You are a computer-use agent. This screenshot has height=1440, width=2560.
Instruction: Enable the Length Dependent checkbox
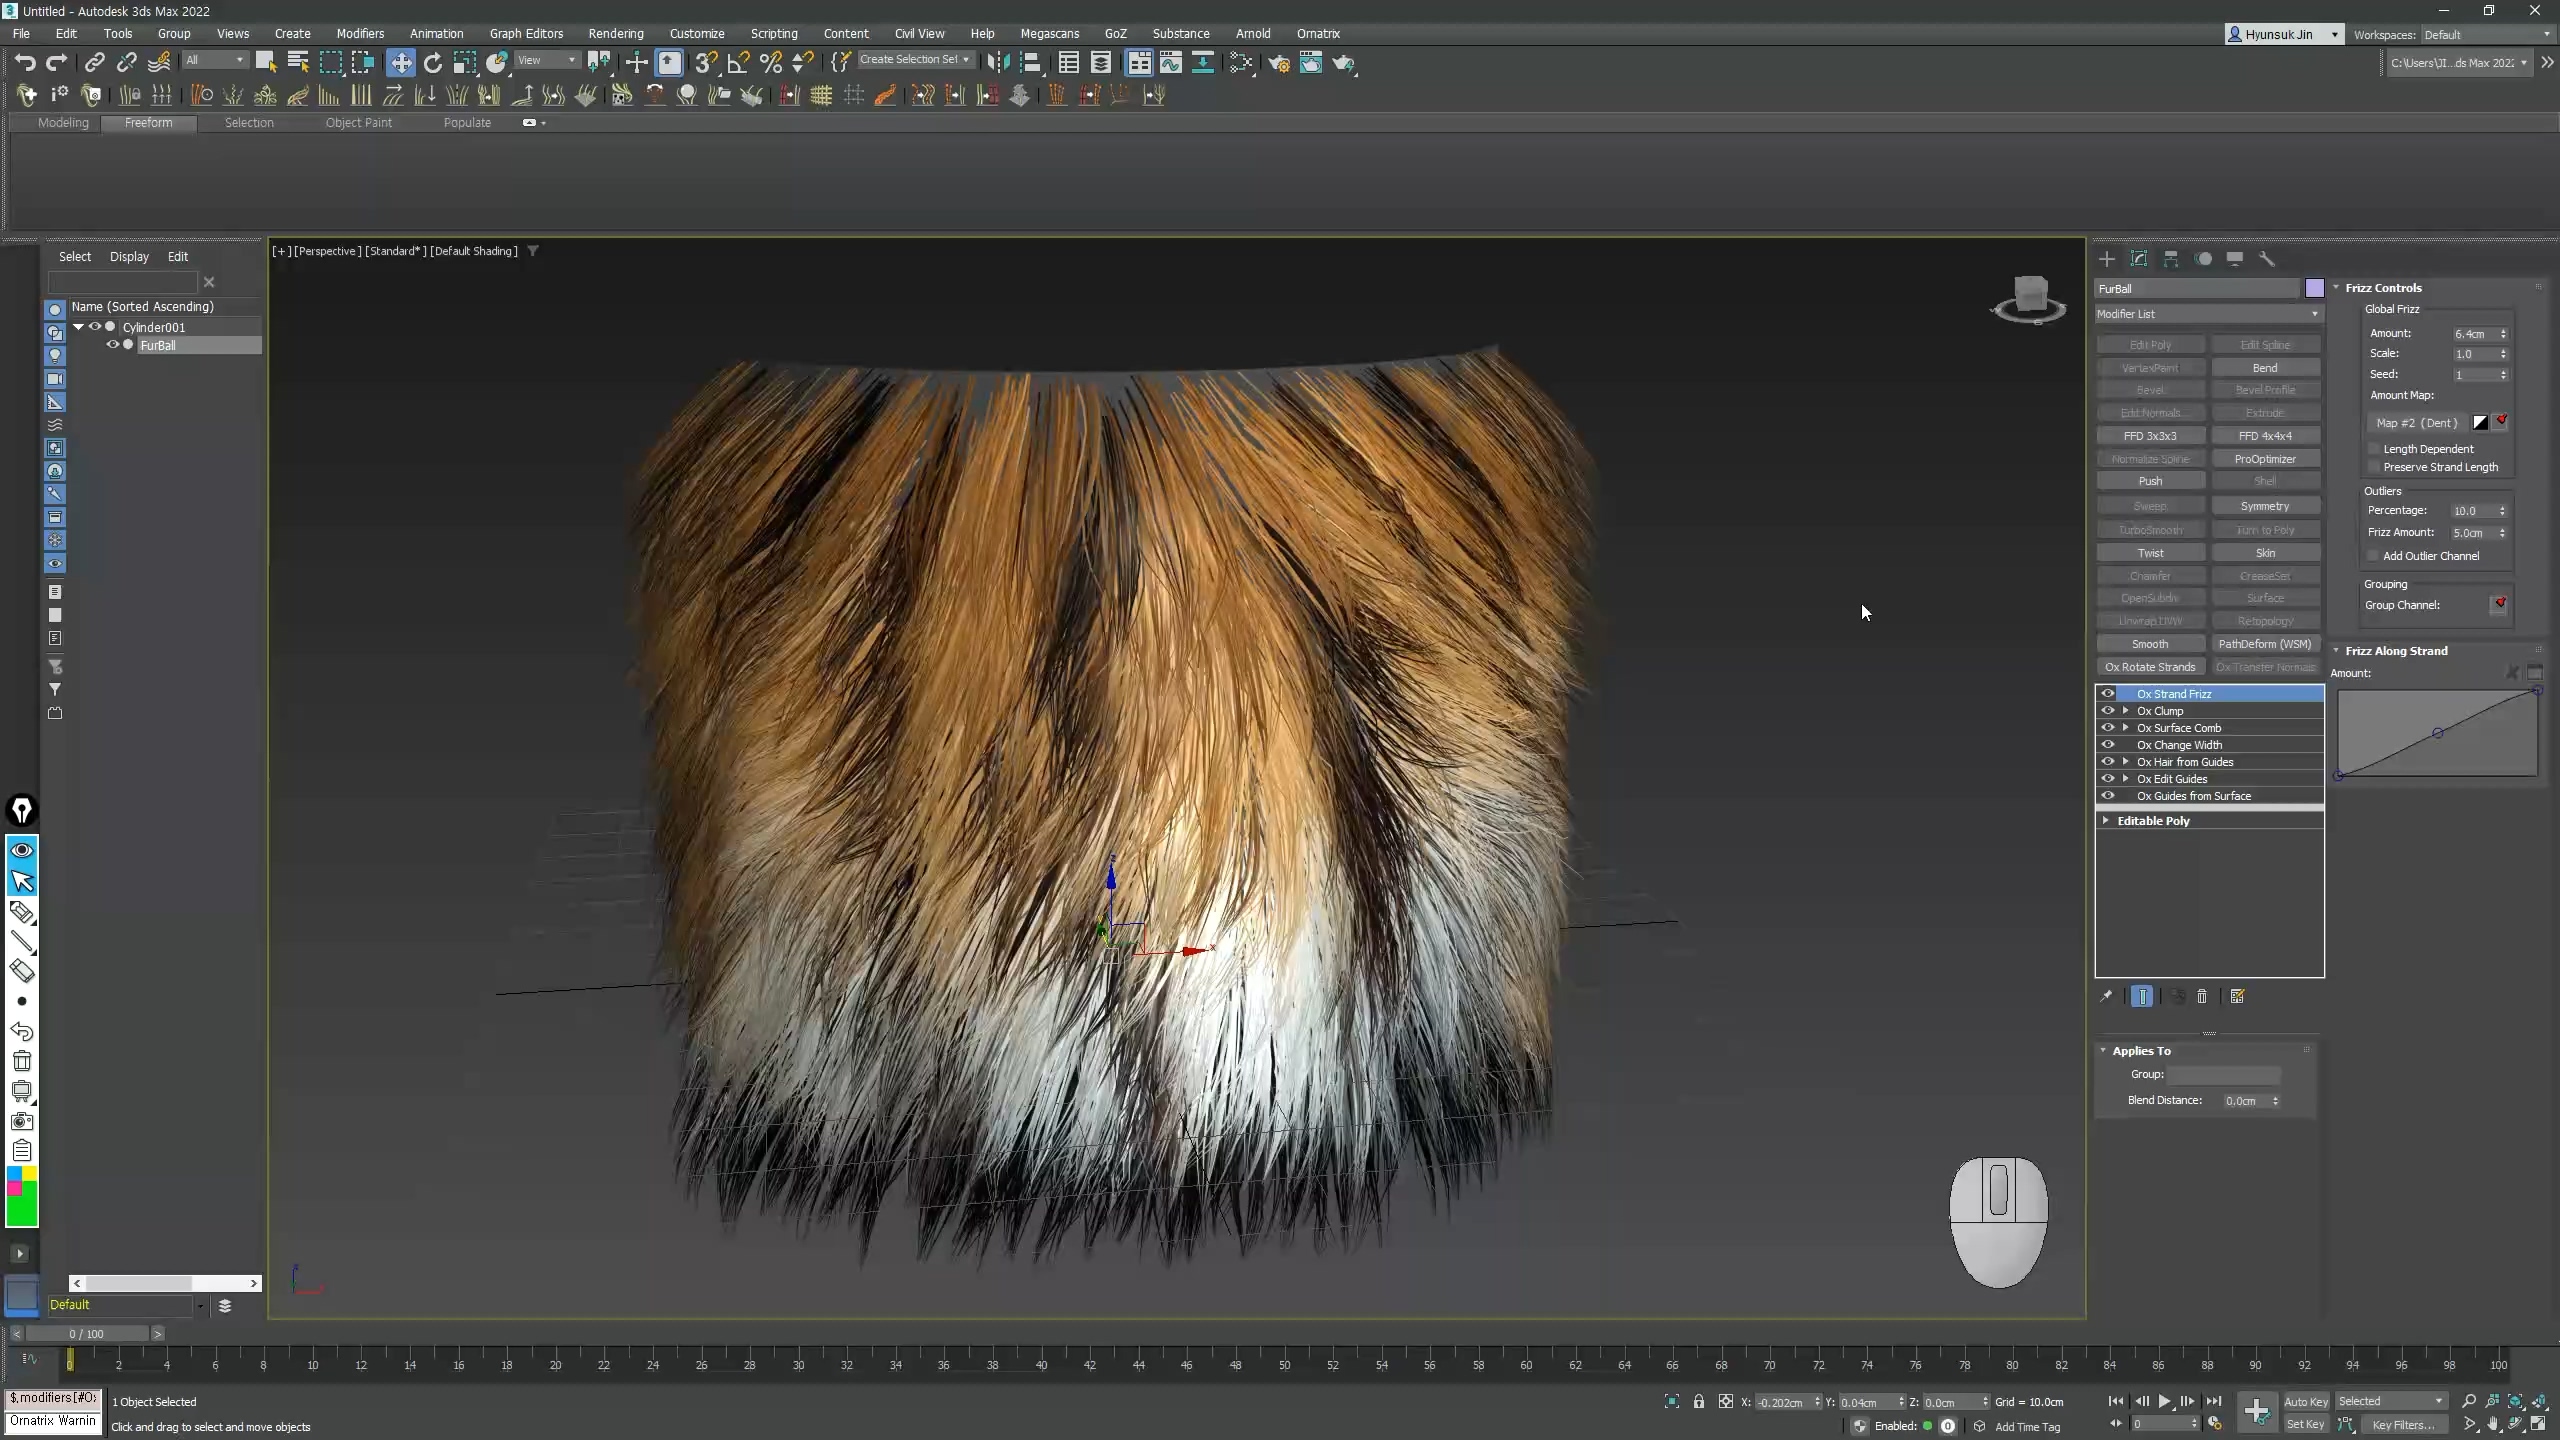(x=2375, y=449)
